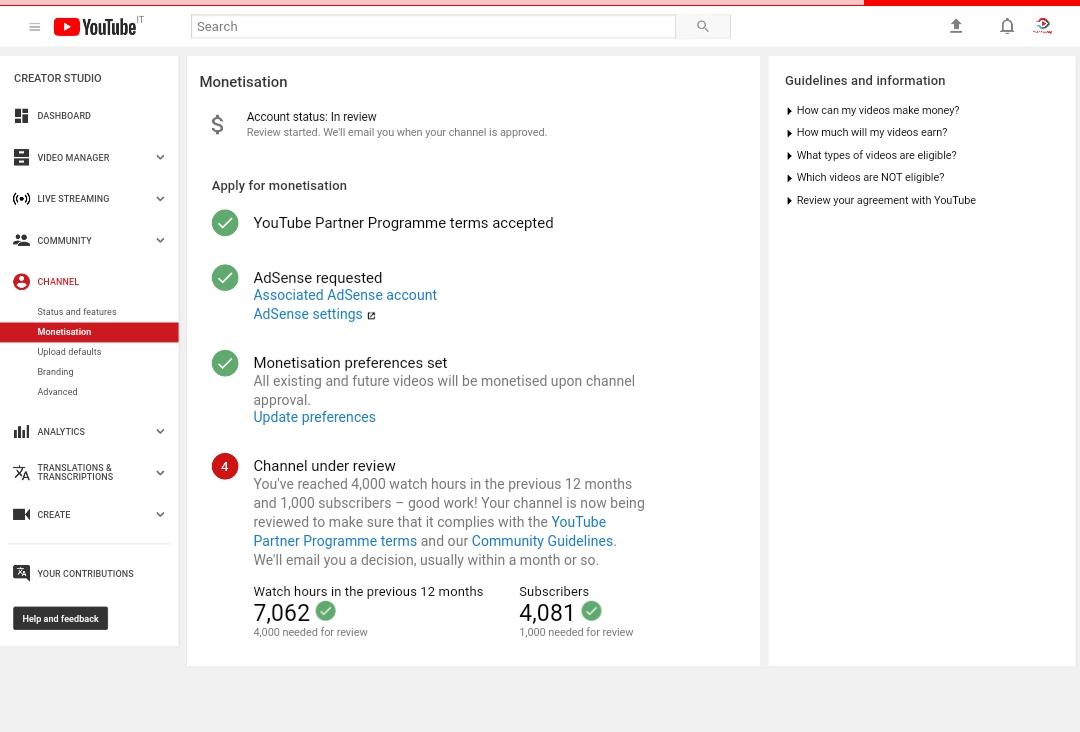Click the Dashboard grid icon
The image size is (1080, 732).
(x=21, y=116)
